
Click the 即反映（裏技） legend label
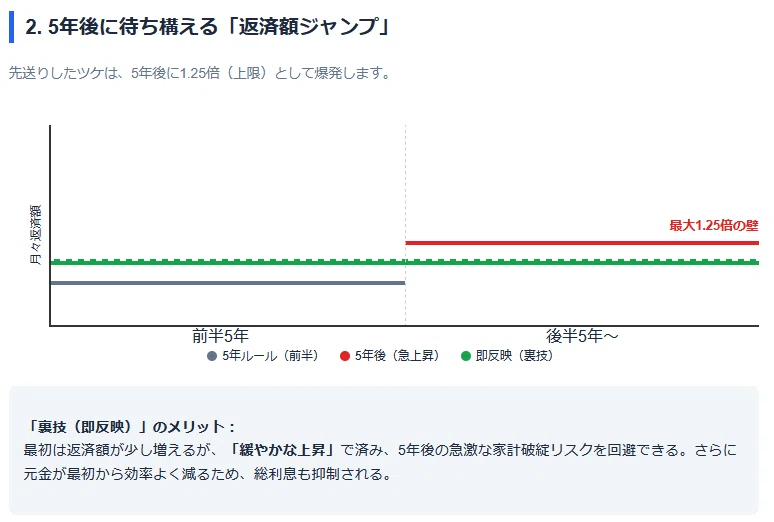point(515,356)
